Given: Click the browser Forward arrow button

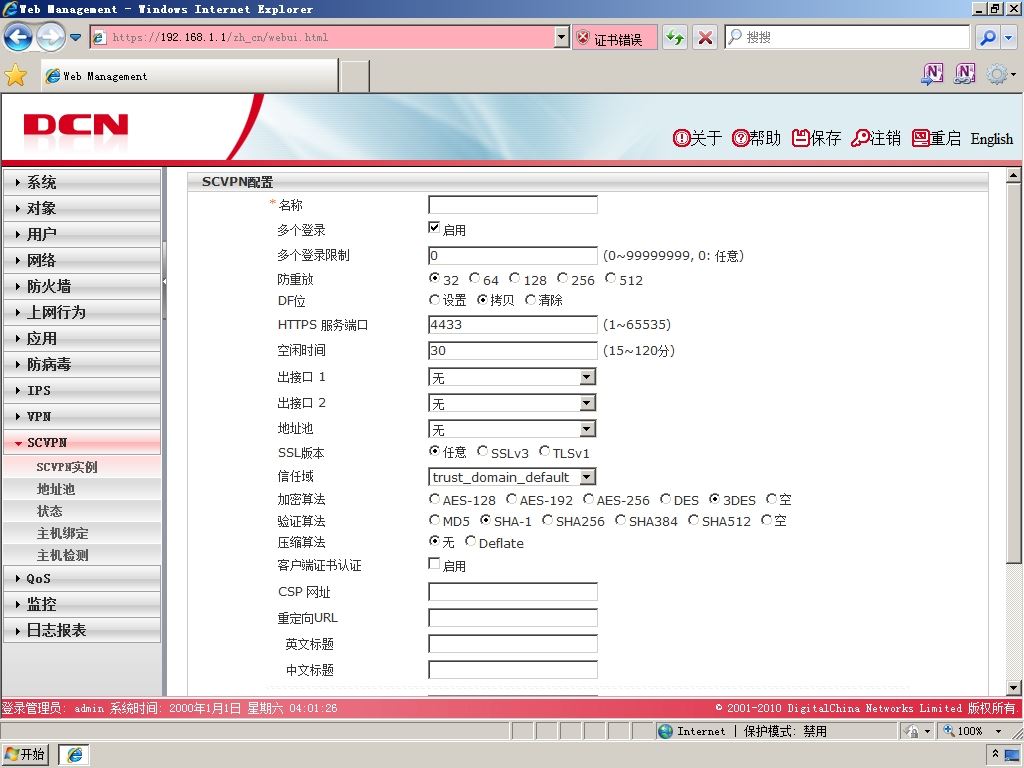Looking at the screenshot, I should click(x=51, y=37).
